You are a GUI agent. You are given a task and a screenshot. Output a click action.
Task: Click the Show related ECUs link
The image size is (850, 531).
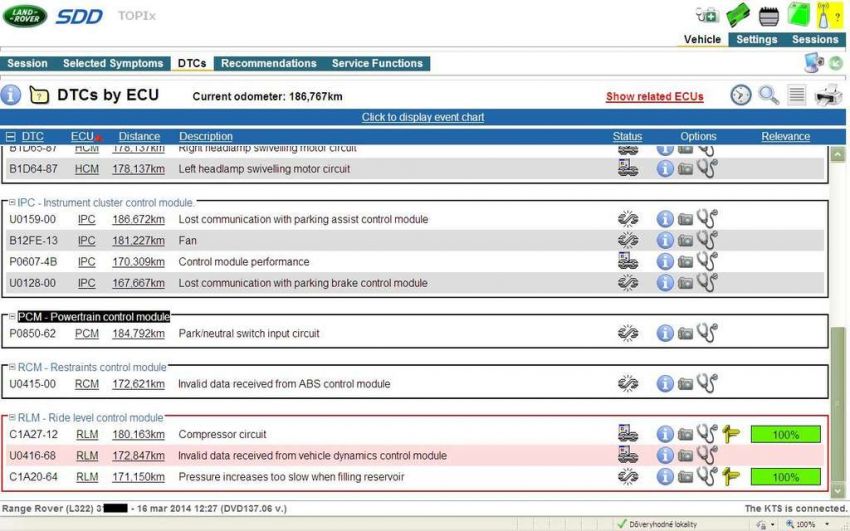click(x=654, y=97)
